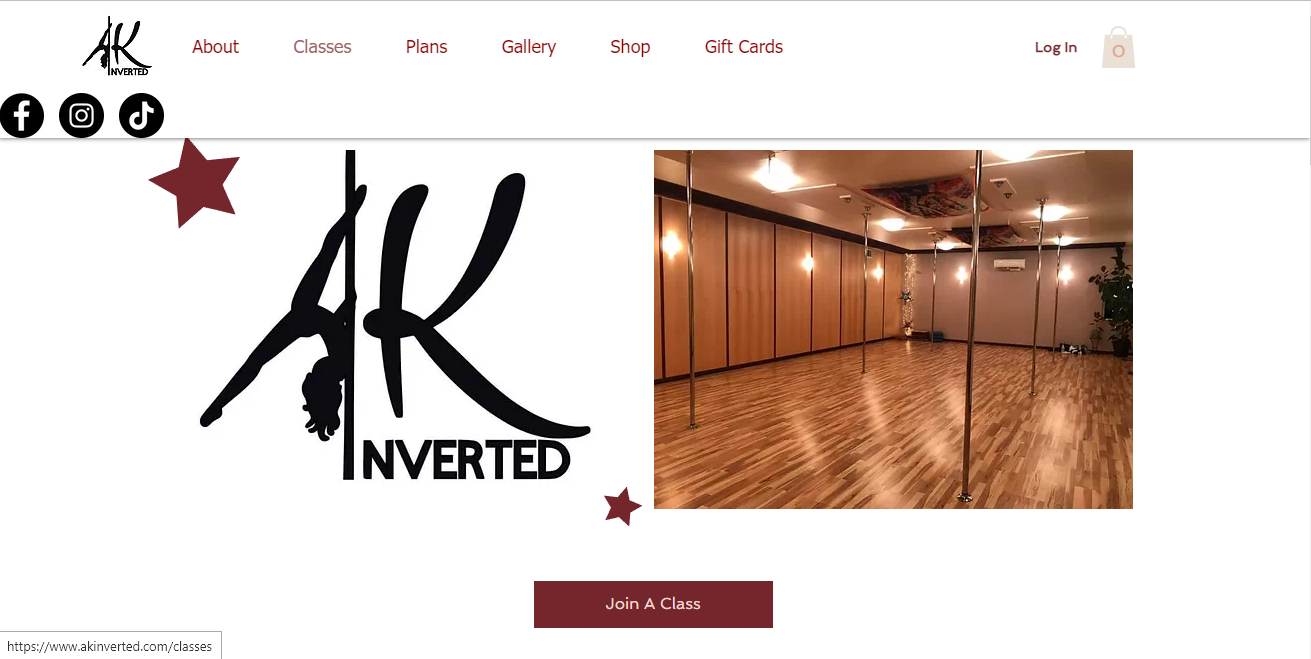Open the Facebook social icon
This screenshot has height=659, width=1311.
pos(22,115)
